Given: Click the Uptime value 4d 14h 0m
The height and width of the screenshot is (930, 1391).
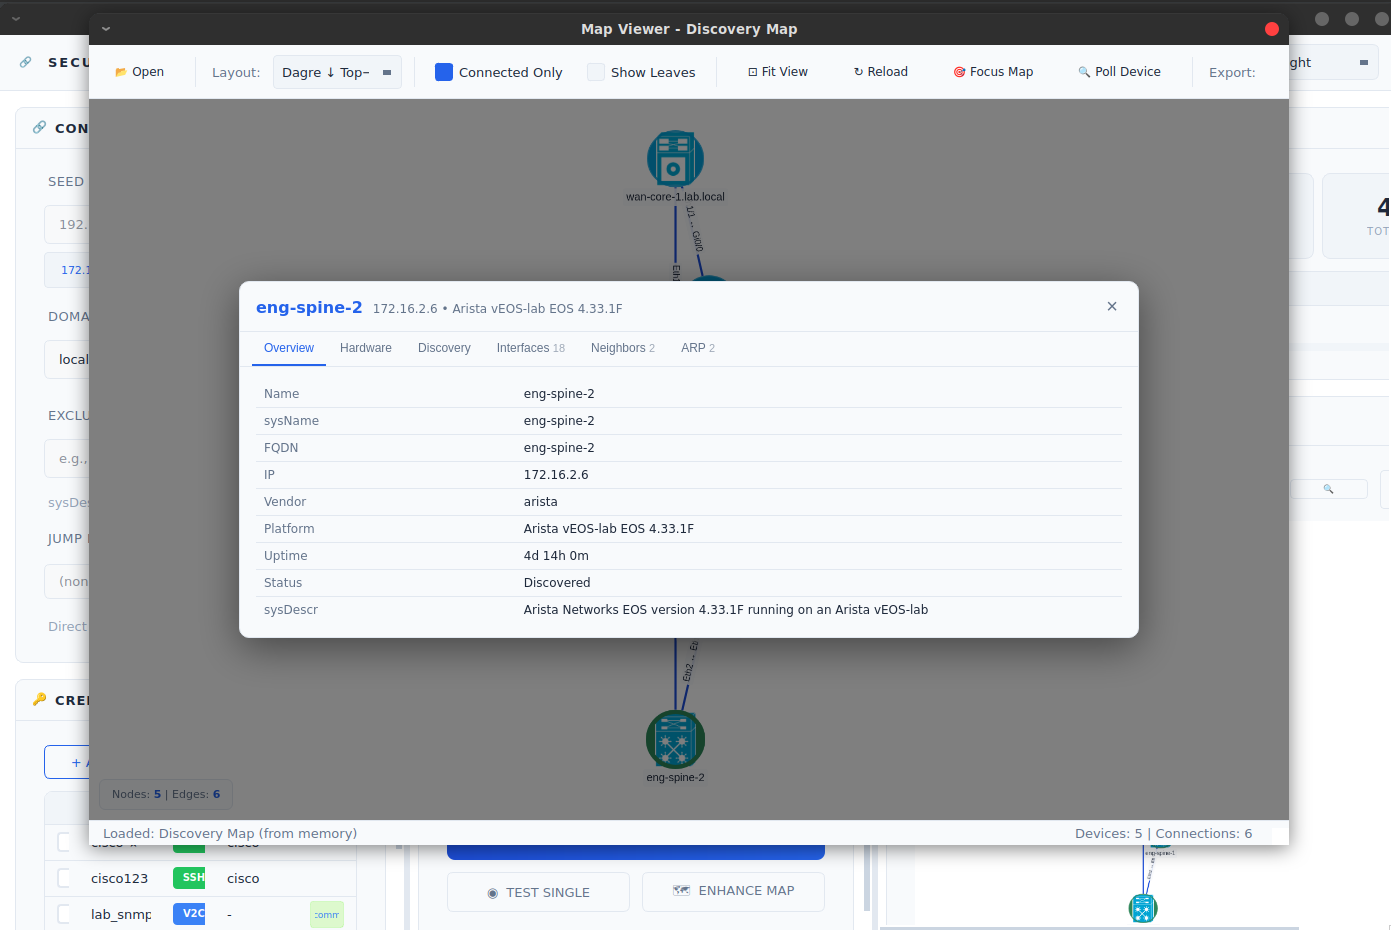Looking at the screenshot, I should [556, 556].
